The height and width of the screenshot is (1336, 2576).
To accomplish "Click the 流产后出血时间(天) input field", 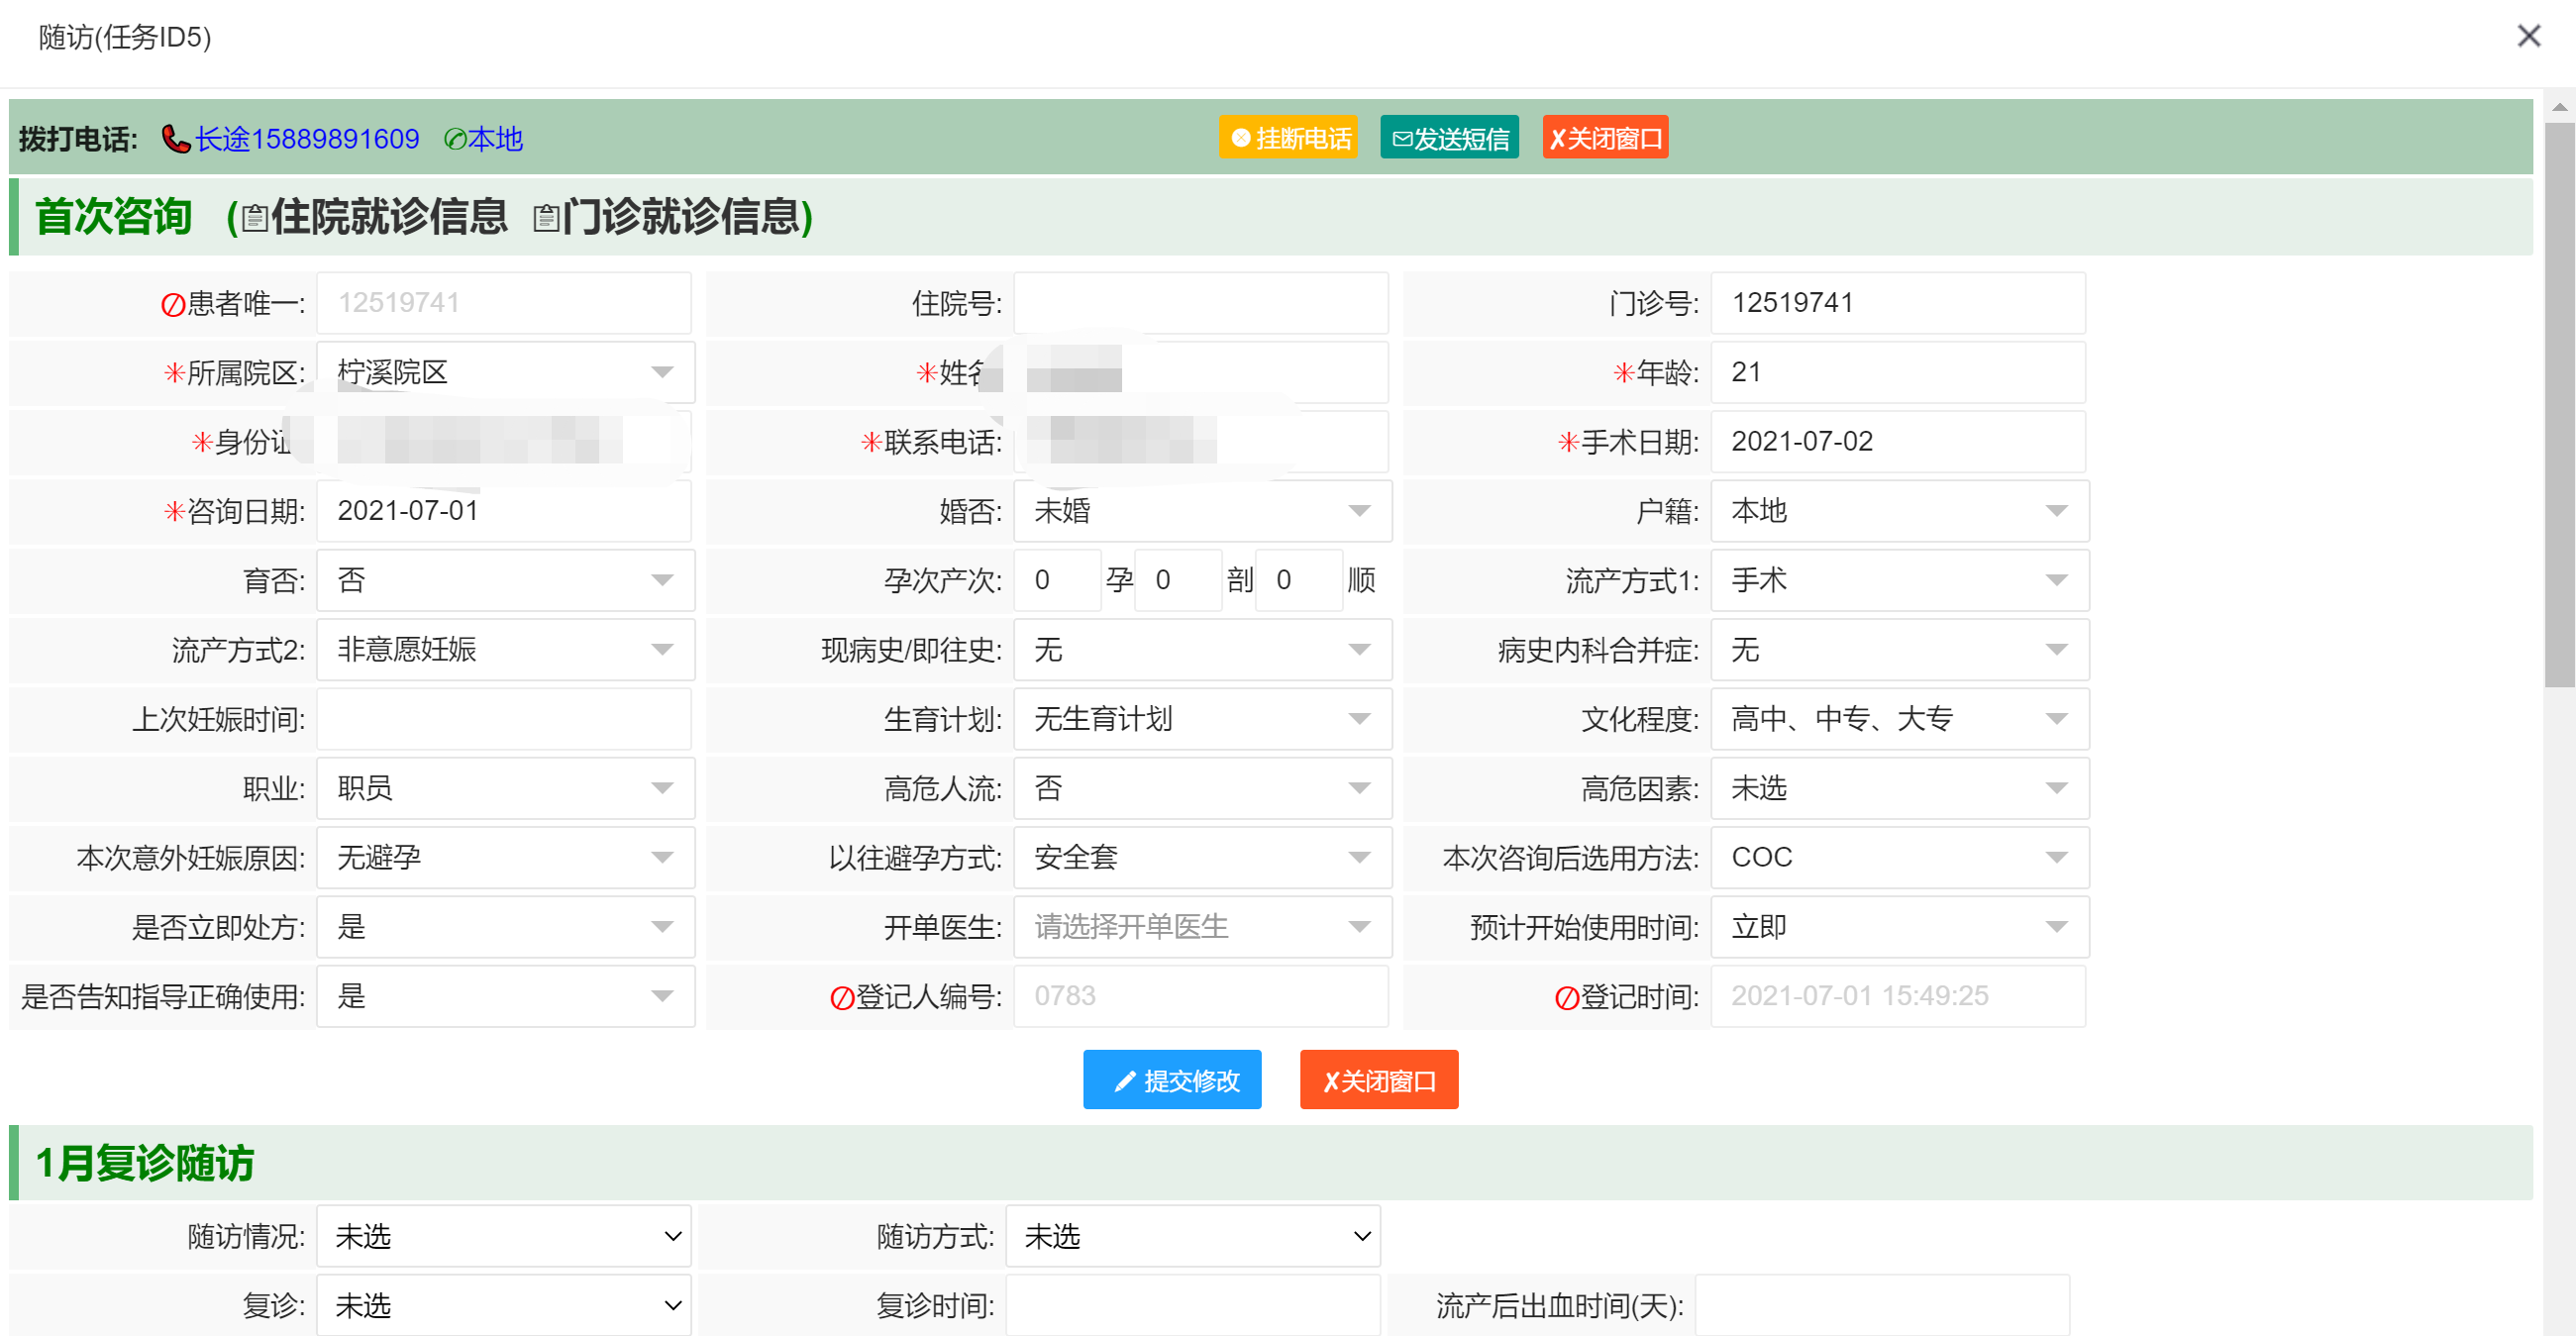I will pos(1881,1305).
